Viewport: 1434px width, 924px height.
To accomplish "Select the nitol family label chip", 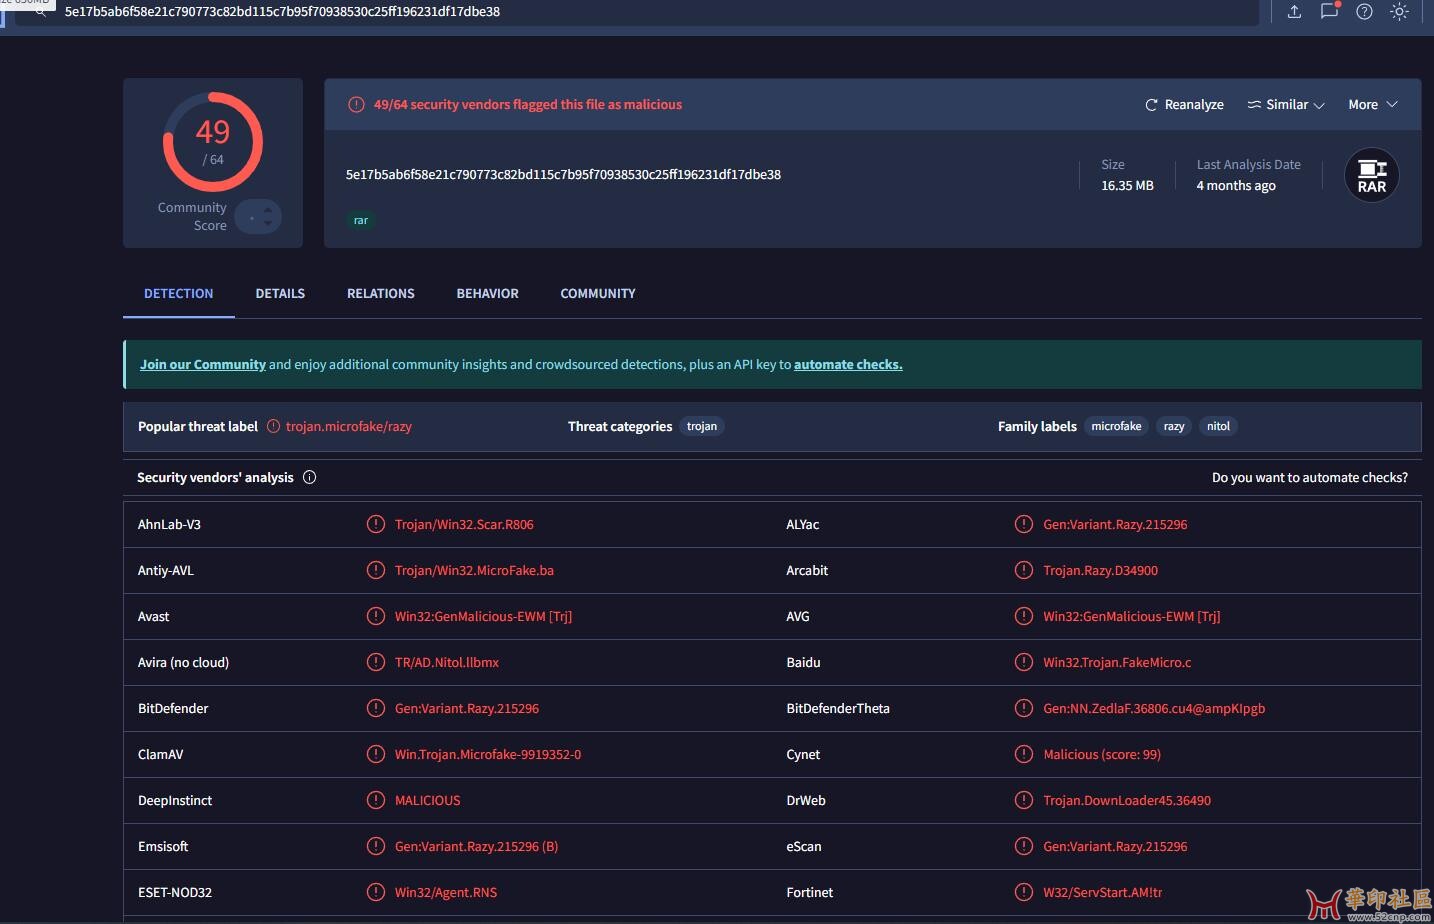I will point(1218,426).
